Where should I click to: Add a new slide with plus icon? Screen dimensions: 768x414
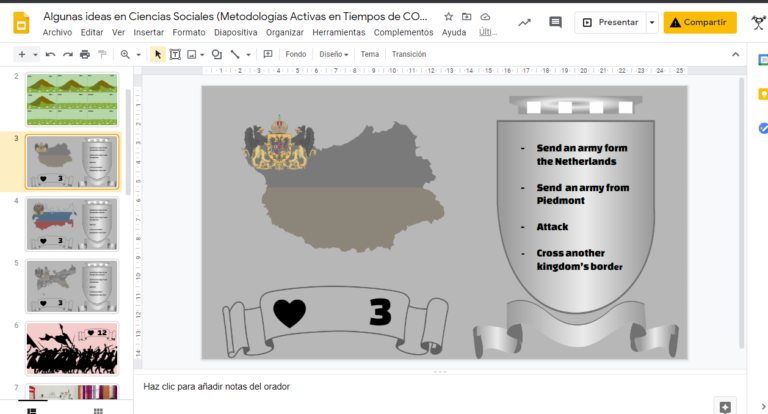[22, 54]
